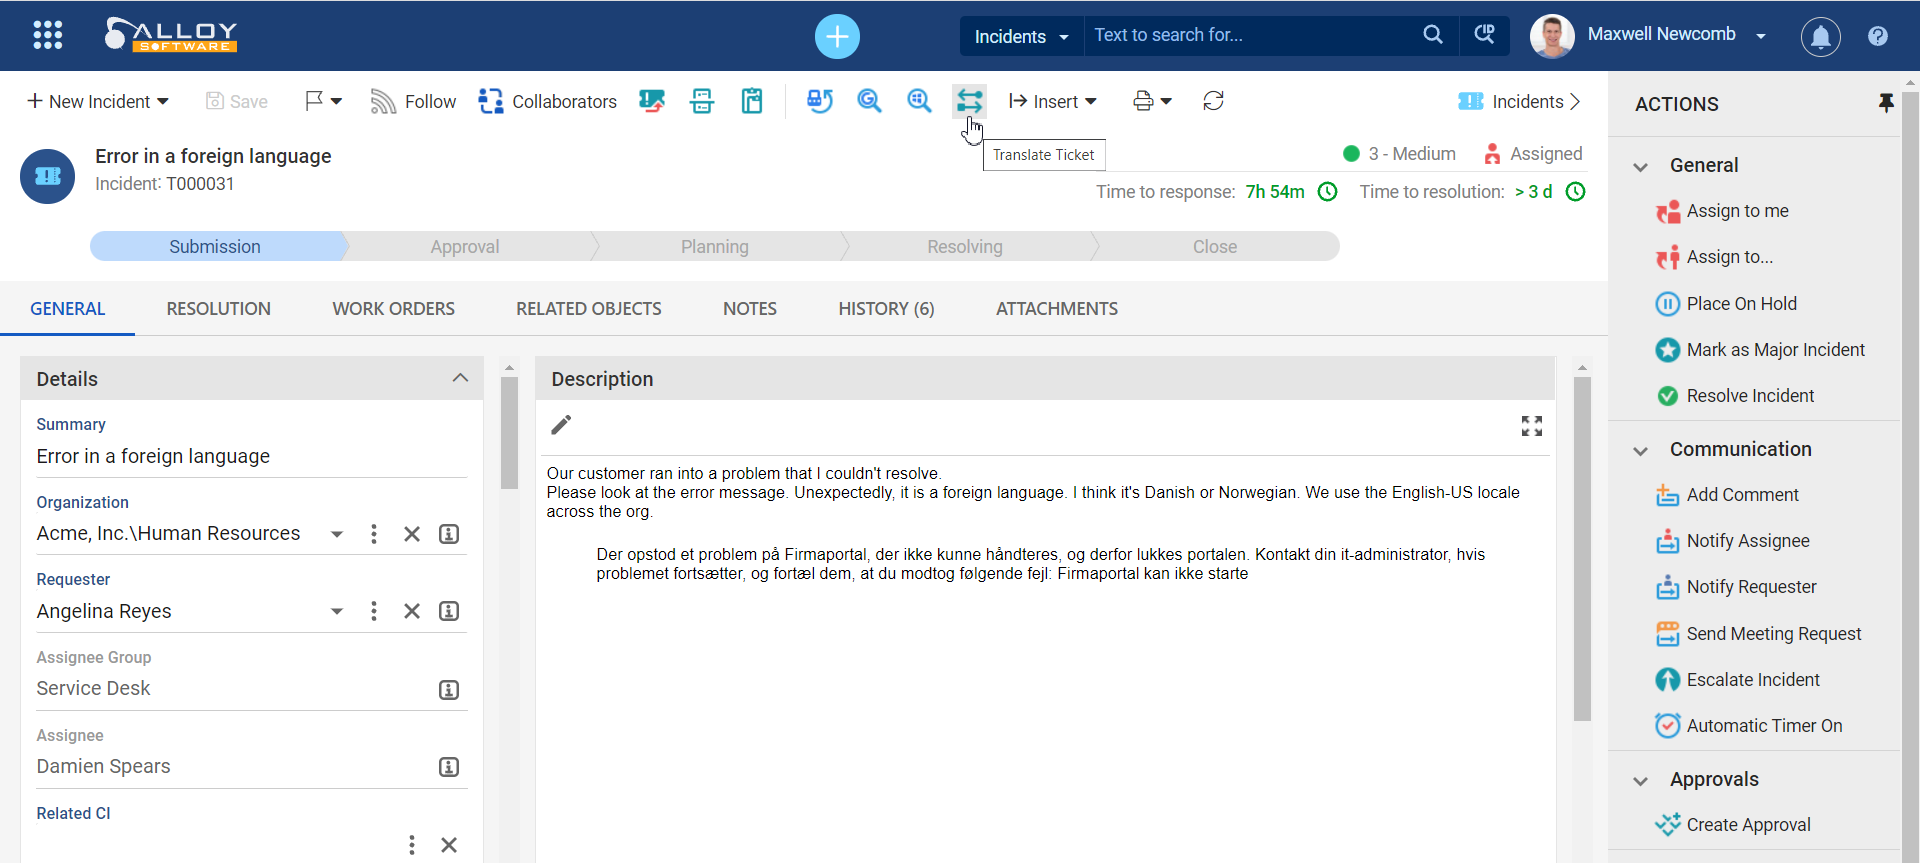Collapse the Approvals actions group
This screenshot has height=863, width=1920.
coord(1640,780)
